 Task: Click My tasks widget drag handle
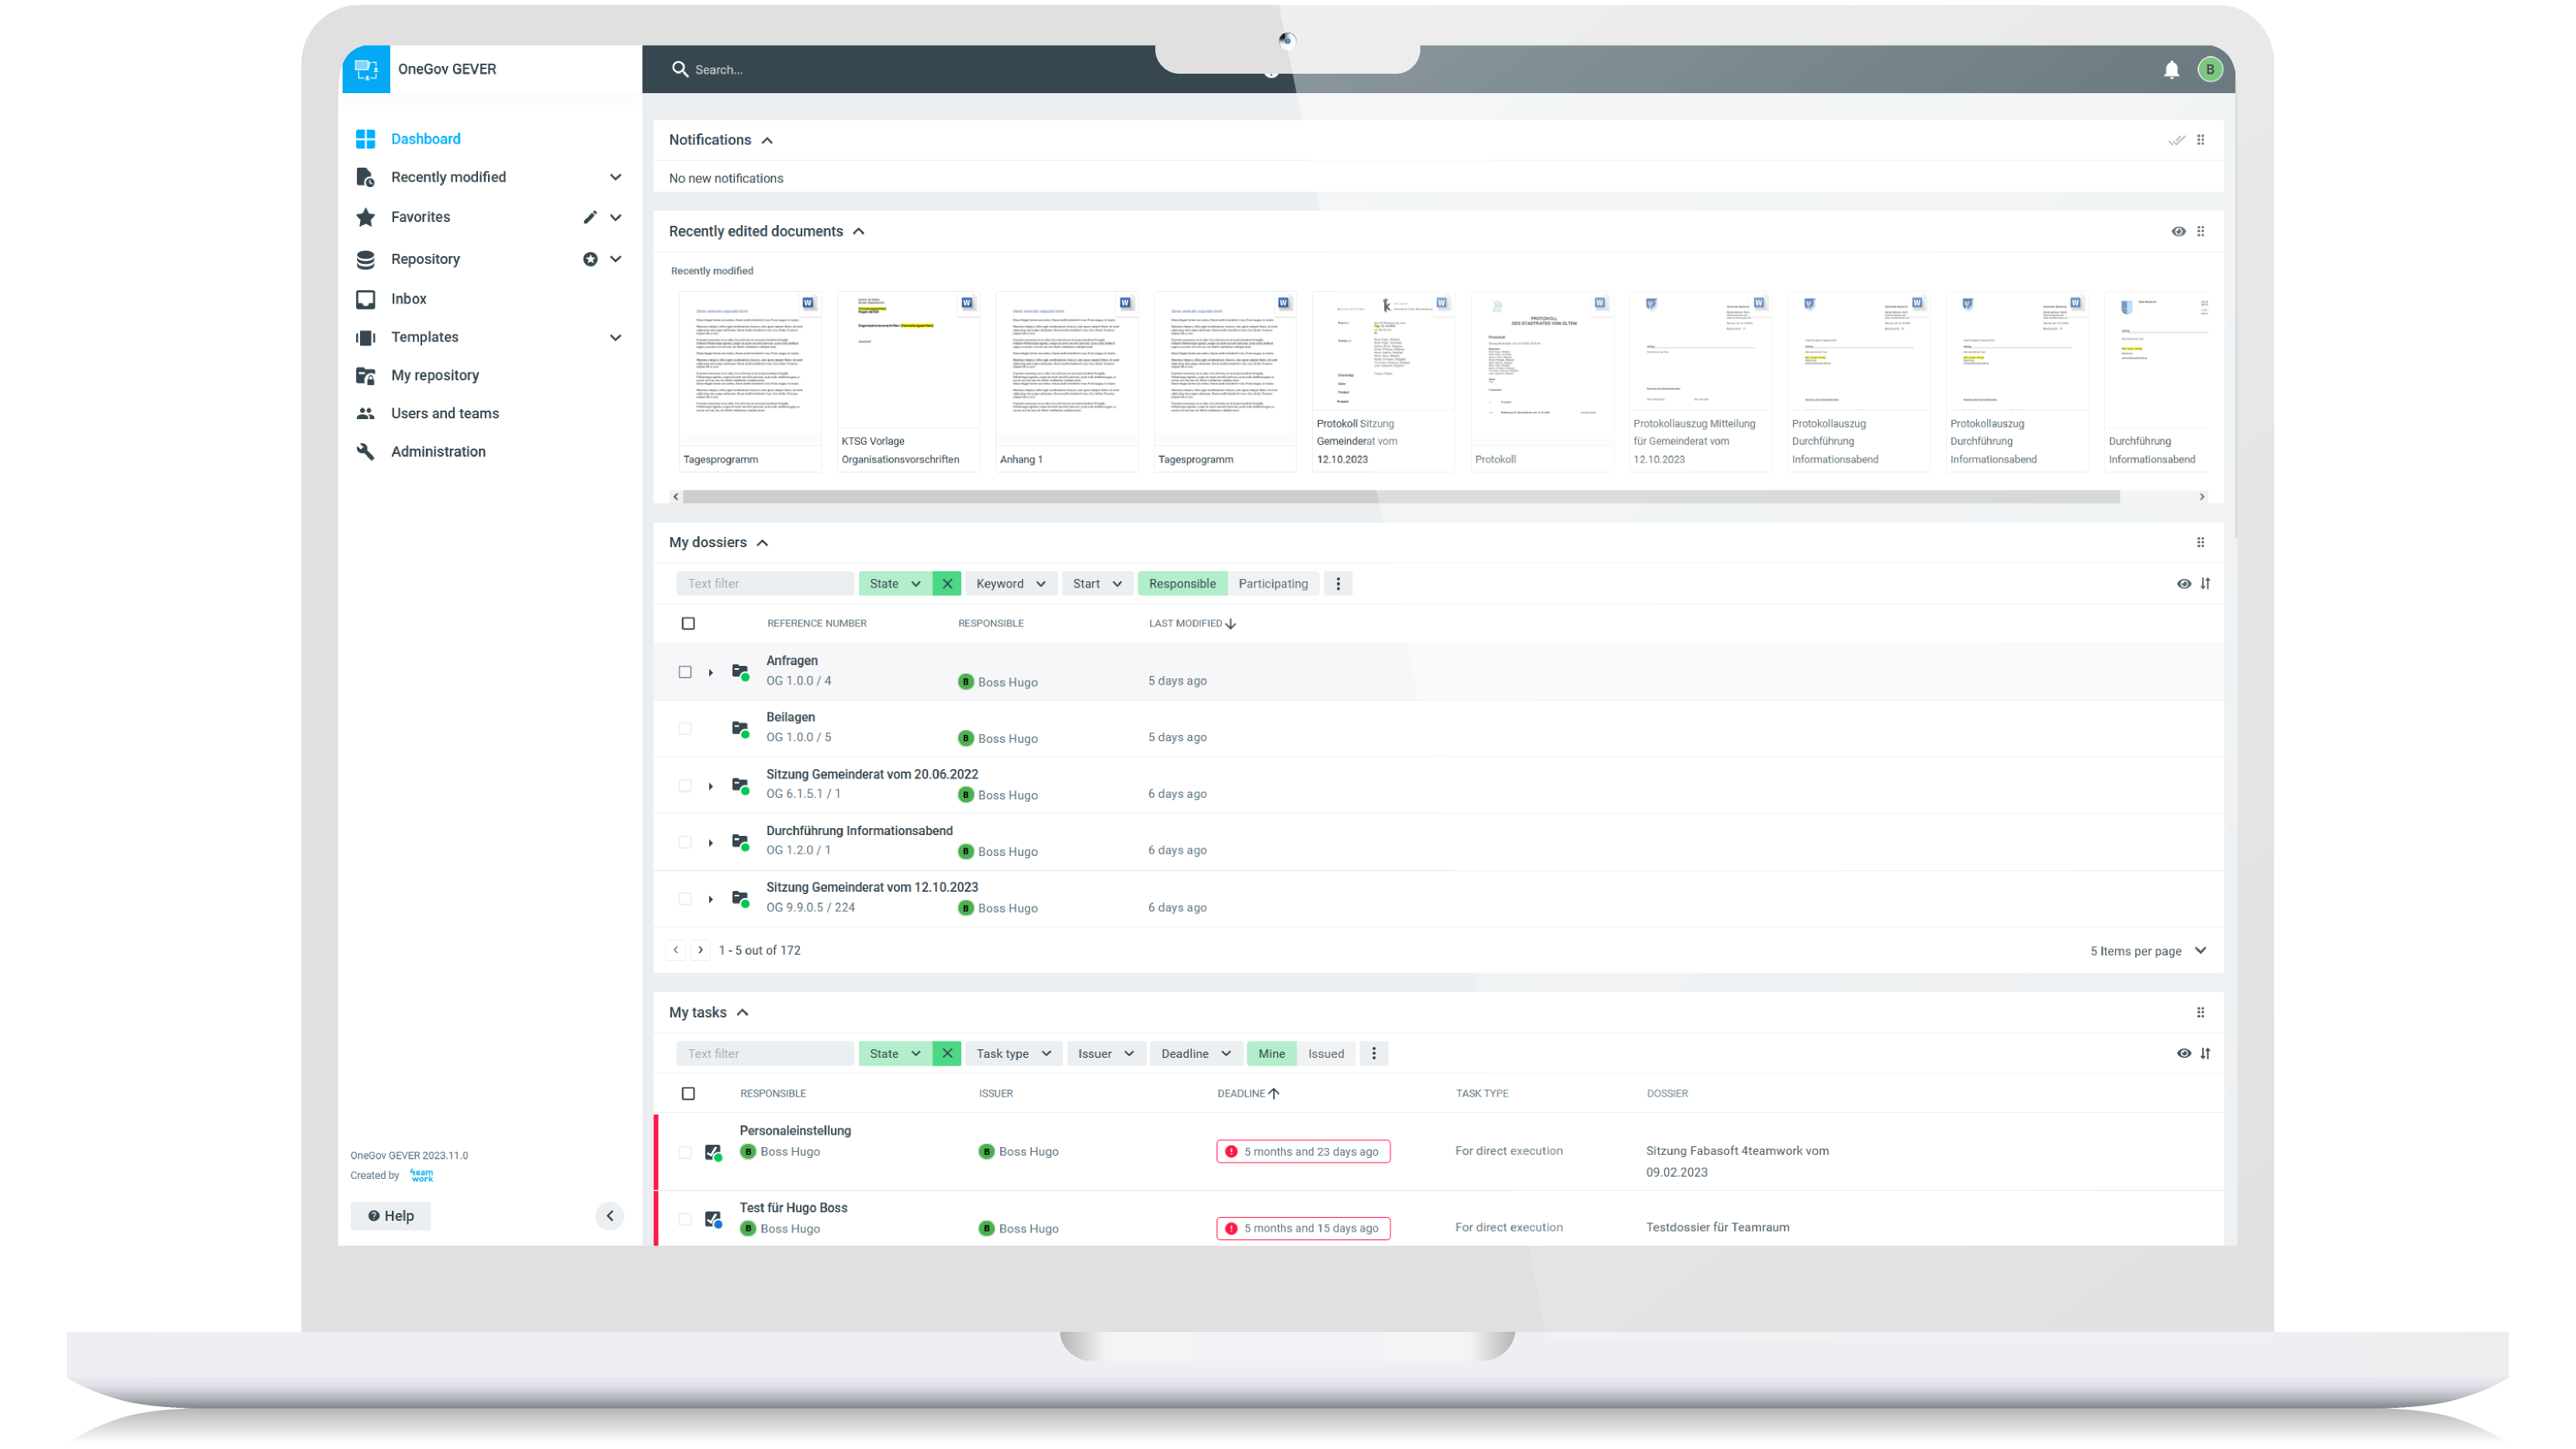point(2200,1012)
